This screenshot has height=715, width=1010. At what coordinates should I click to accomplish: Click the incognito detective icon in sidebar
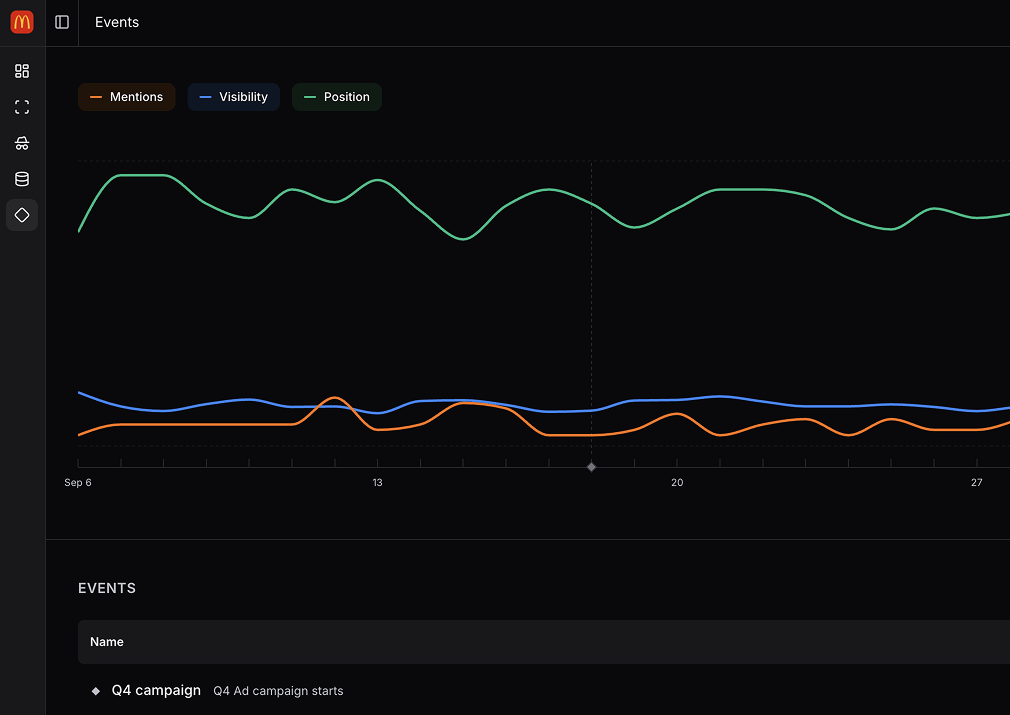point(21,143)
